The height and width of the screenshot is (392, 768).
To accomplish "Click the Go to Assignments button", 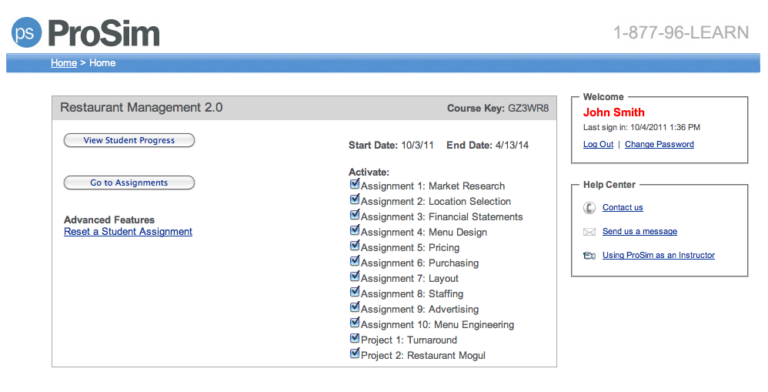I will [129, 183].
